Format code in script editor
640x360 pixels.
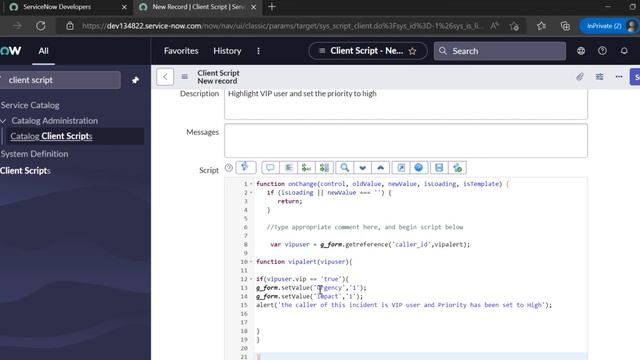[289, 168]
